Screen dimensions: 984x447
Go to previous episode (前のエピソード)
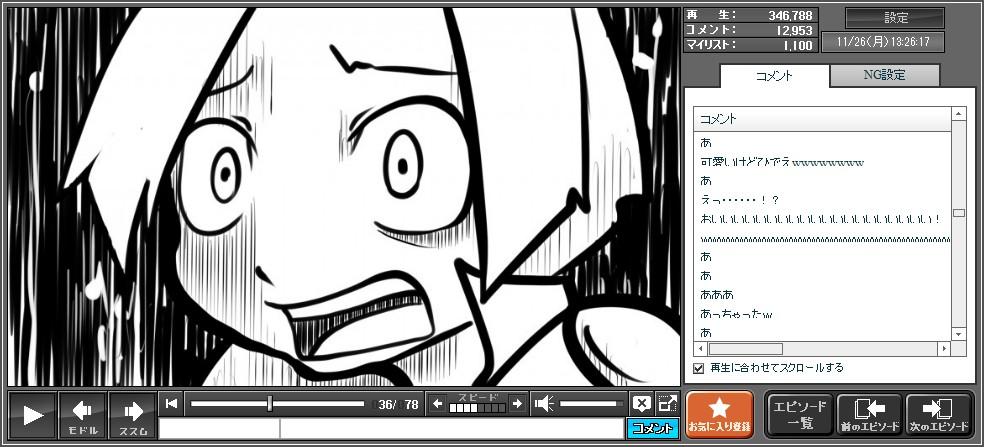pyautogui.click(x=869, y=415)
